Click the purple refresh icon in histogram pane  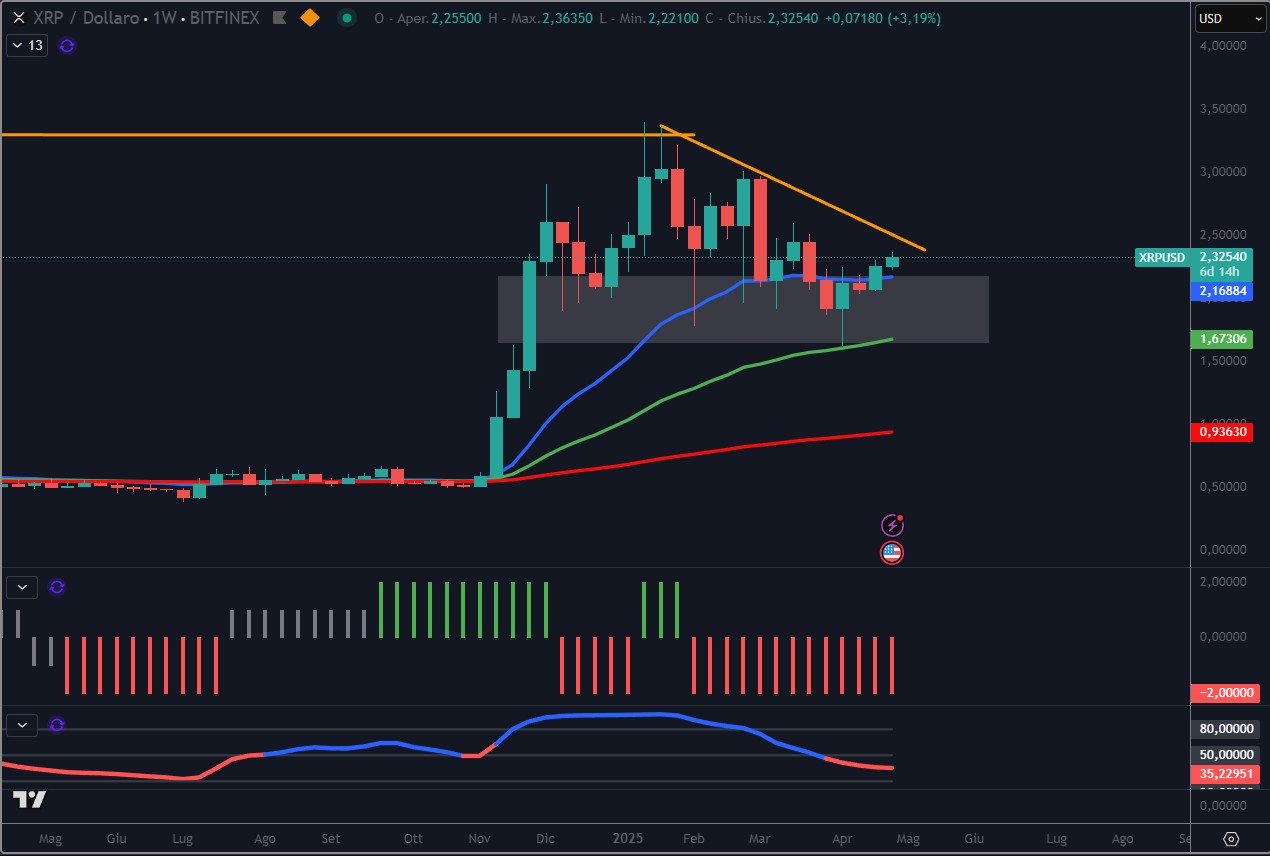click(57, 587)
